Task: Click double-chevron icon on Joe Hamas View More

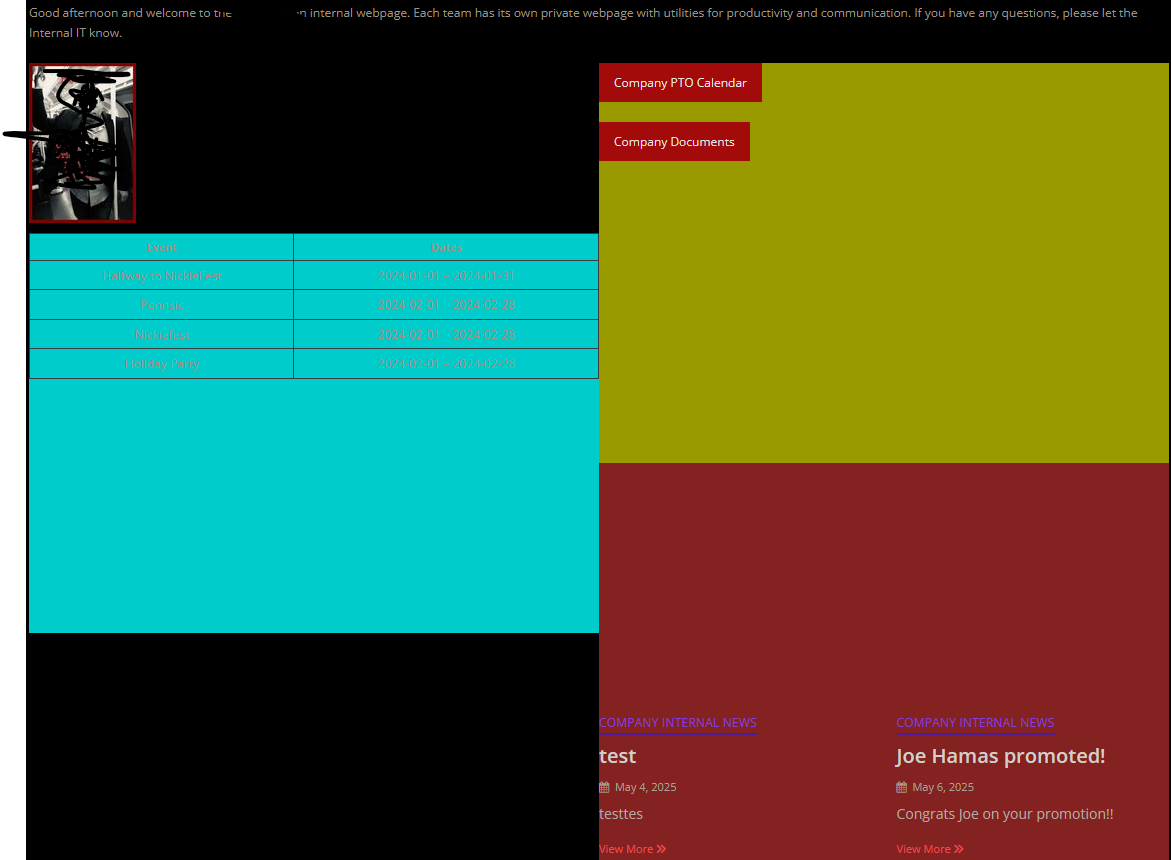Action: (x=958, y=850)
